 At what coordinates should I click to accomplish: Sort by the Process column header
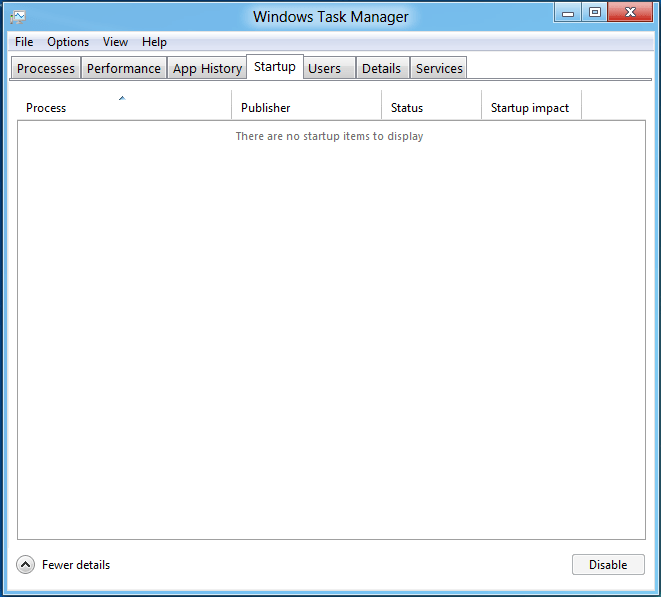pyautogui.click(x=124, y=105)
